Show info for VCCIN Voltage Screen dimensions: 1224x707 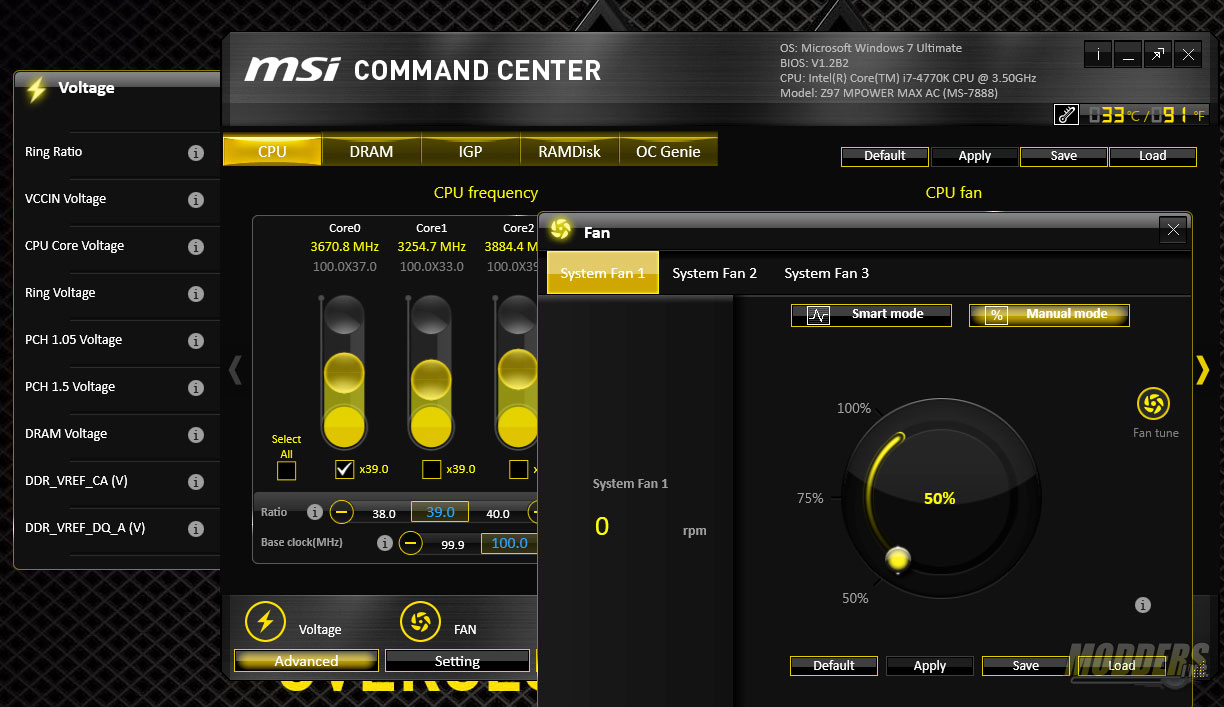click(x=196, y=200)
